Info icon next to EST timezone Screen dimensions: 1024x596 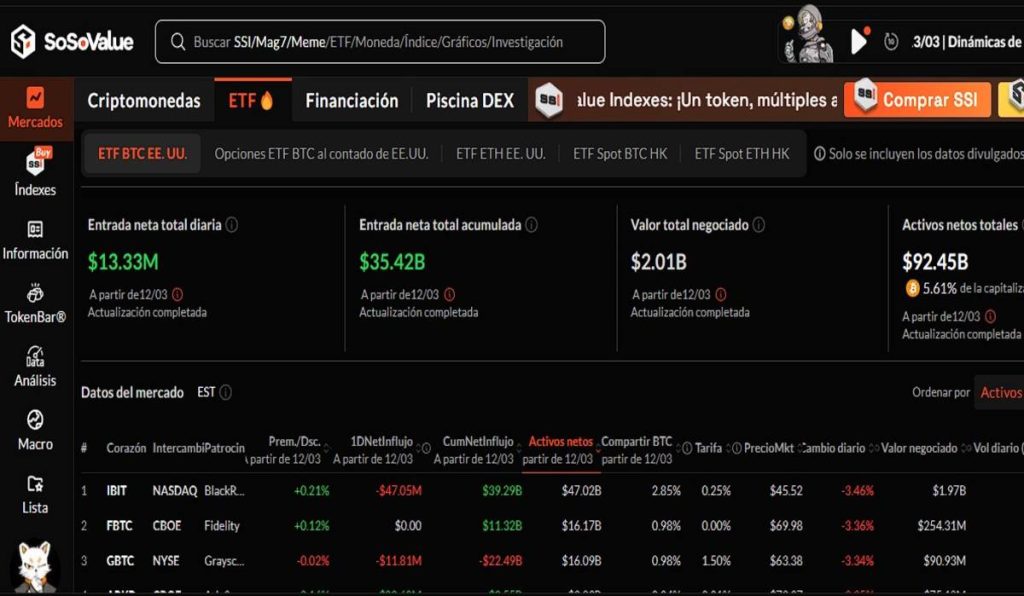point(225,392)
